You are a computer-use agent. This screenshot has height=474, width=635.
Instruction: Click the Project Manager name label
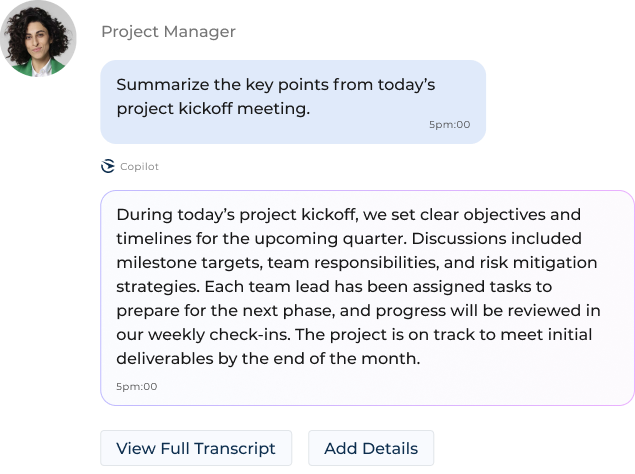(168, 31)
